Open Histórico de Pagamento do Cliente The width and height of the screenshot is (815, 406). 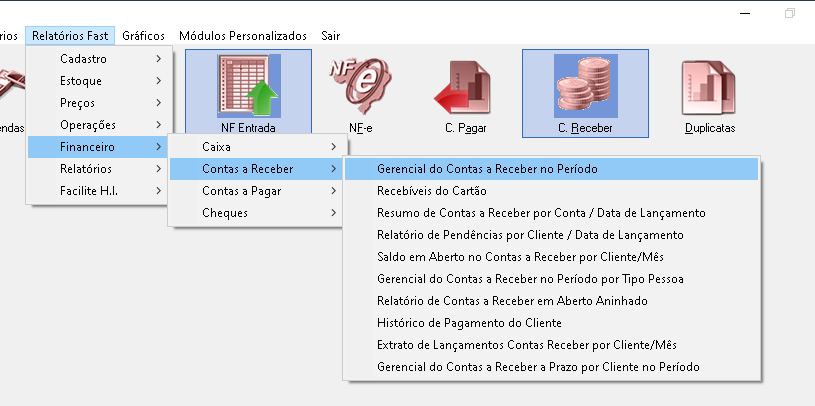click(469, 323)
